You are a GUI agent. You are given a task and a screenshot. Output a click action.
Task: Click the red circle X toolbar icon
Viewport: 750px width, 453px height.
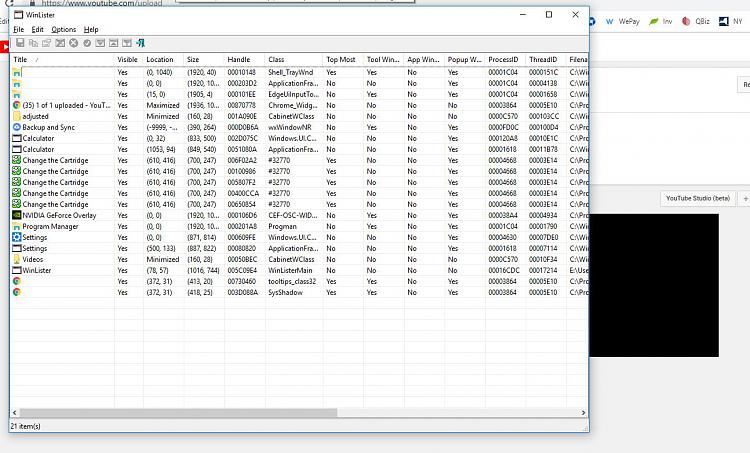[73, 43]
